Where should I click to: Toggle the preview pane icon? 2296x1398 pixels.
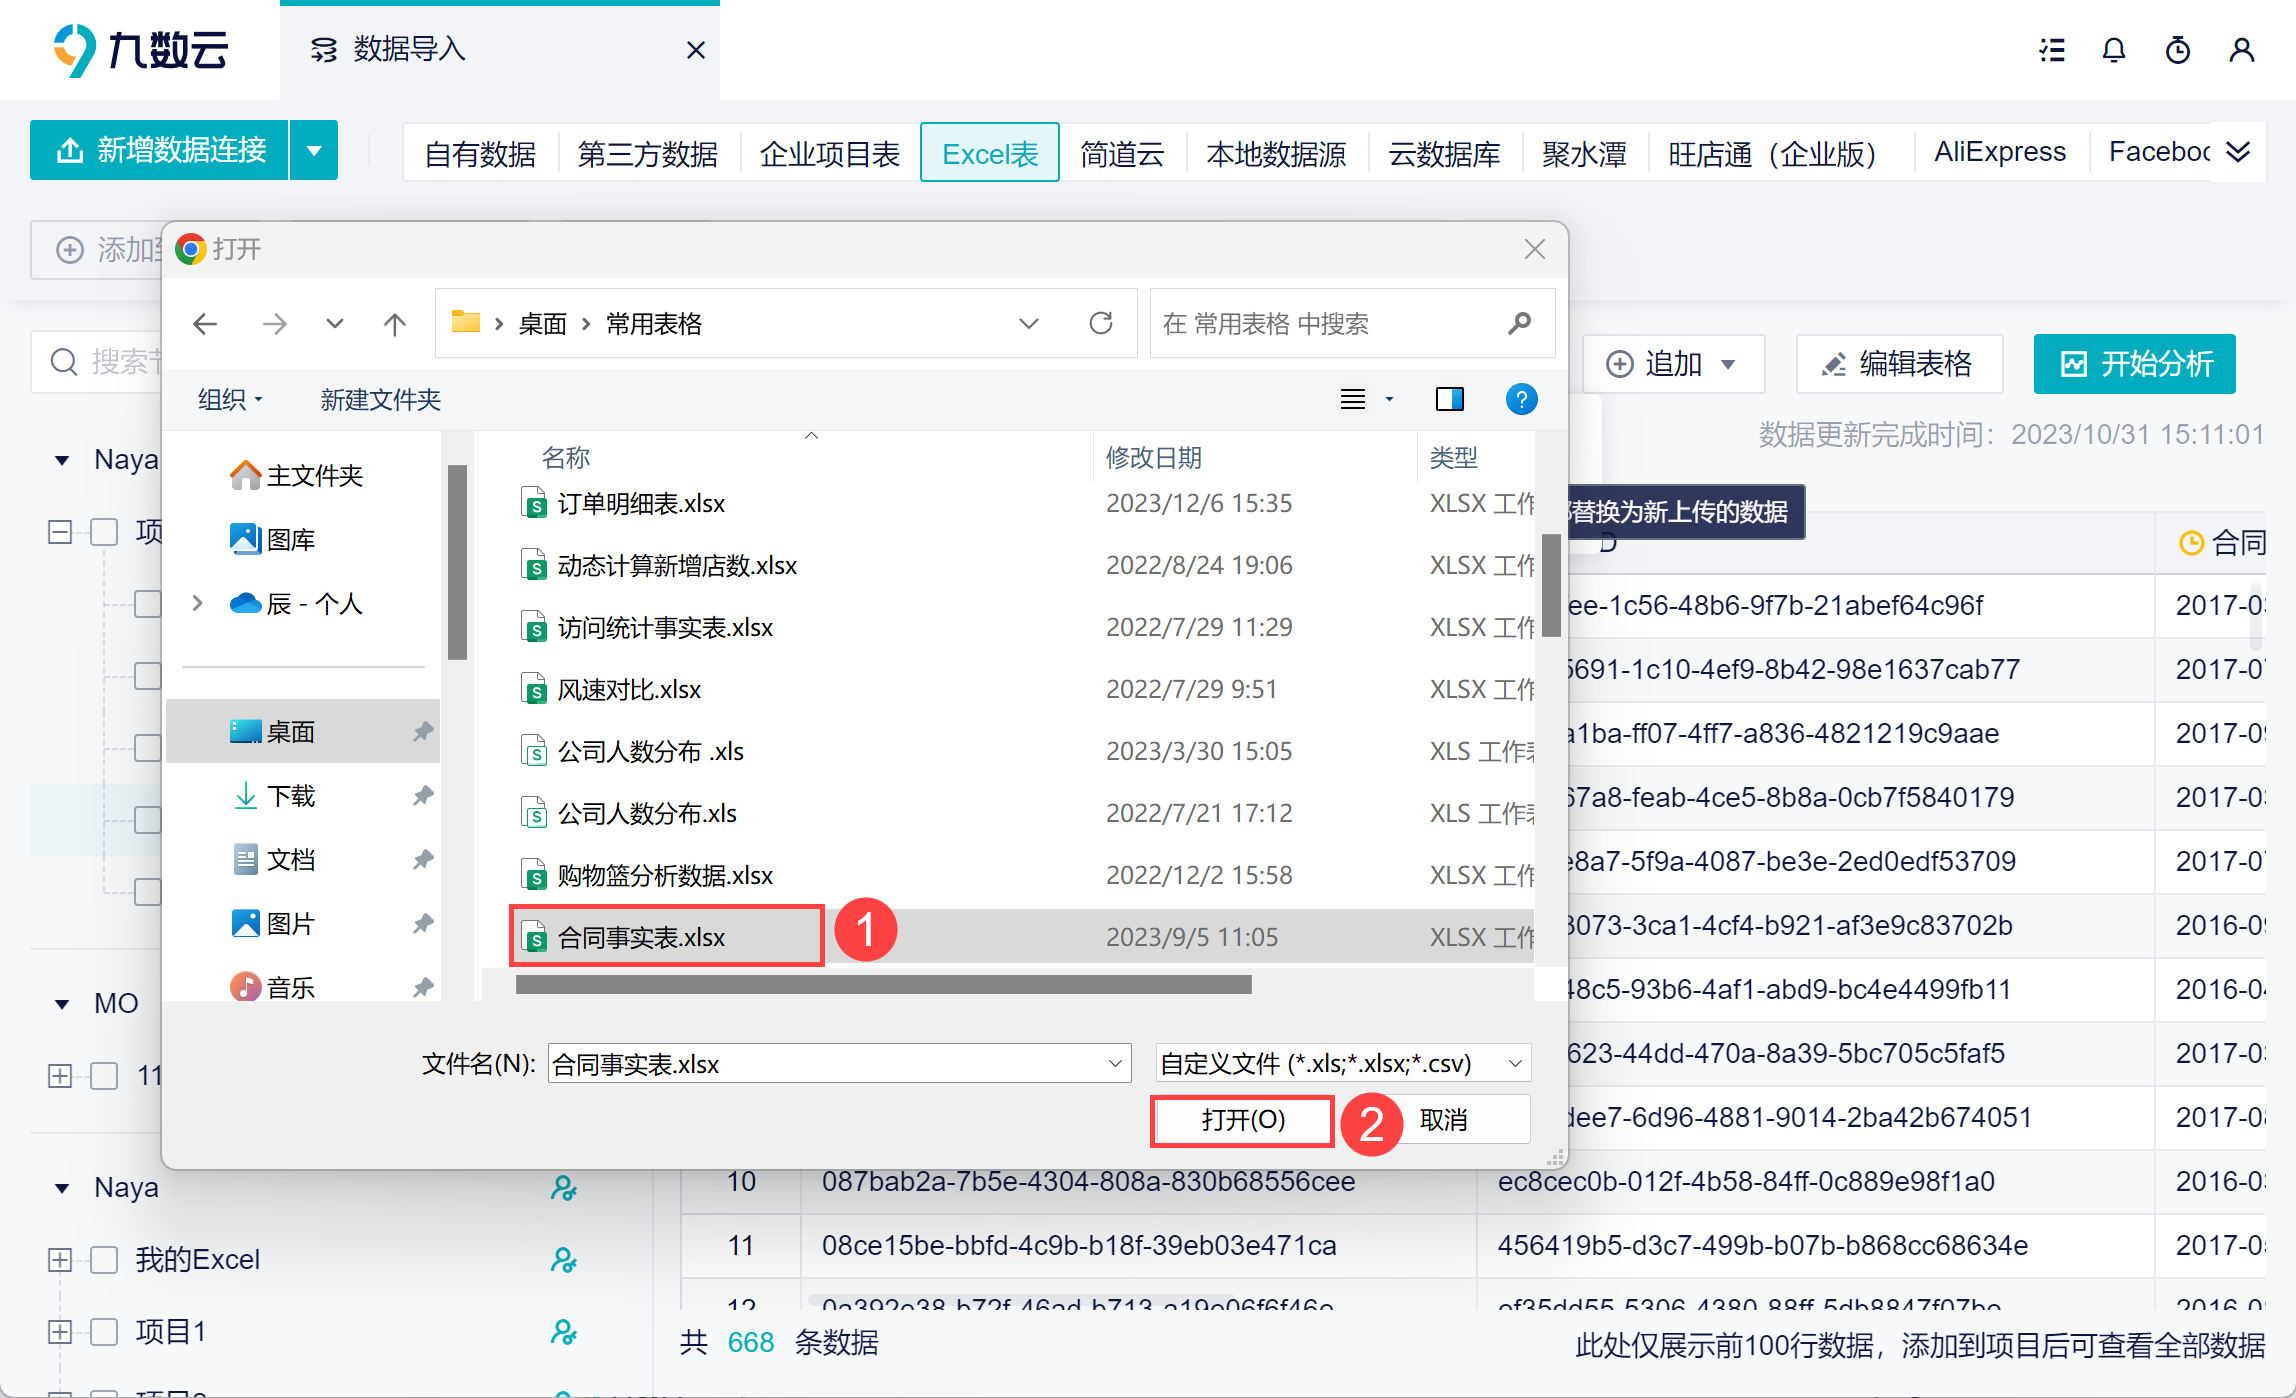[x=1449, y=399]
